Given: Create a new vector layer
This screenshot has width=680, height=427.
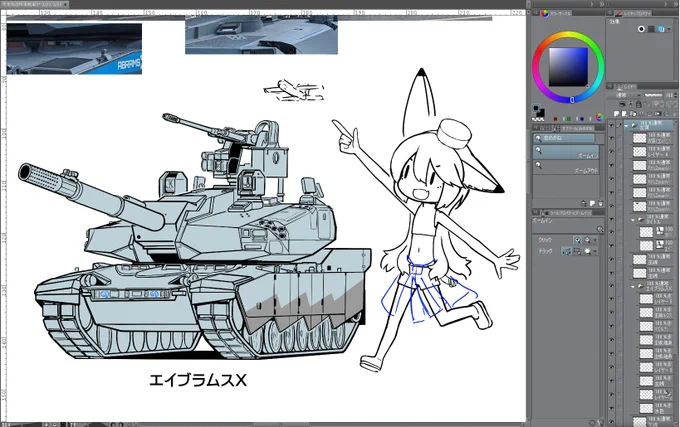Looking at the screenshot, I should tap(624, 114).
